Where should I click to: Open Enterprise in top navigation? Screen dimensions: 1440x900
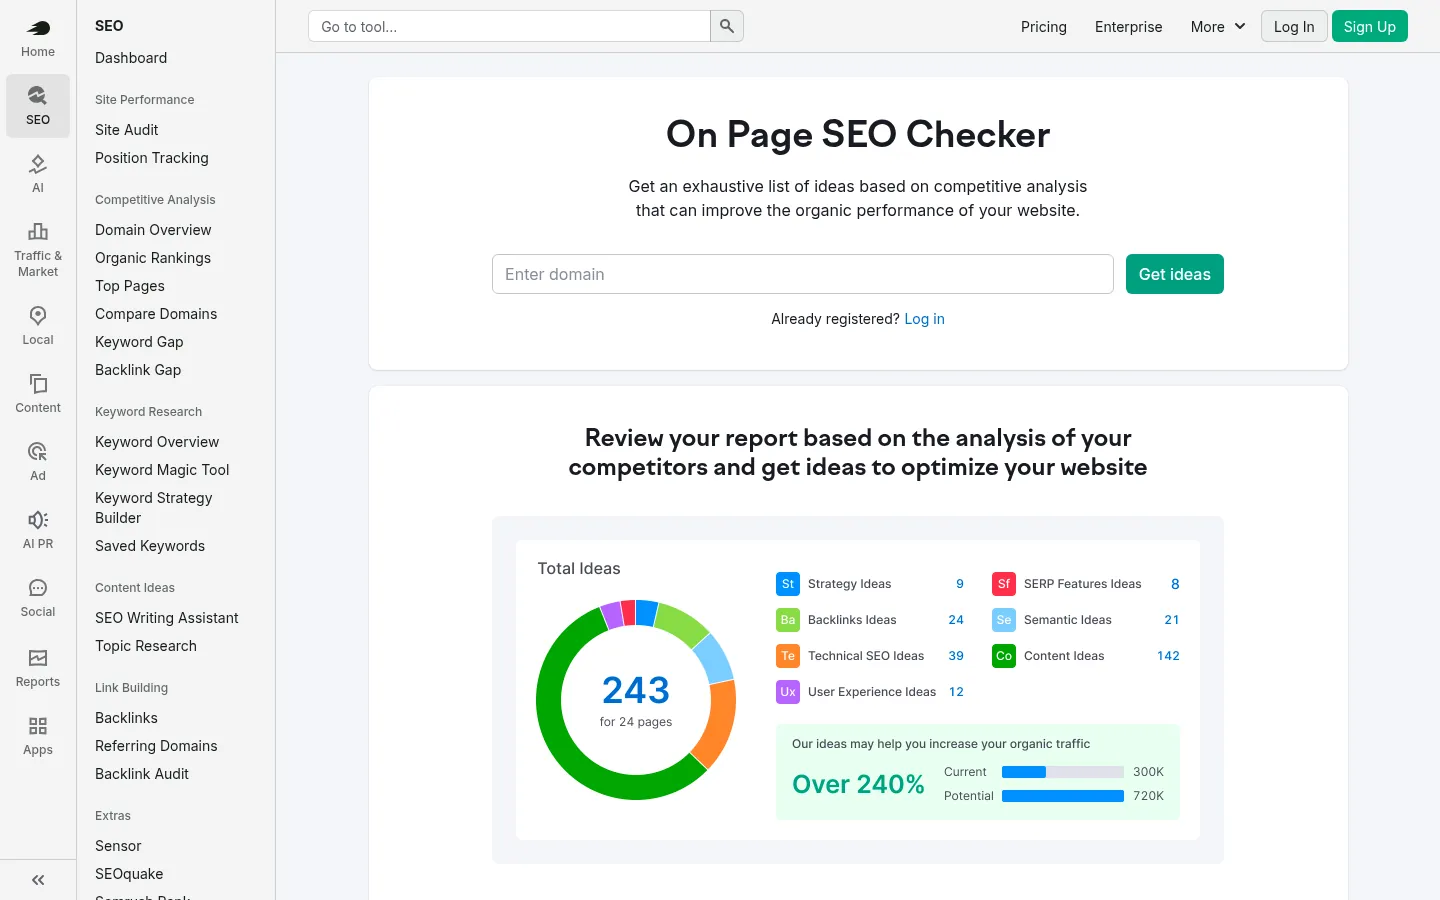coord(1128,27)
